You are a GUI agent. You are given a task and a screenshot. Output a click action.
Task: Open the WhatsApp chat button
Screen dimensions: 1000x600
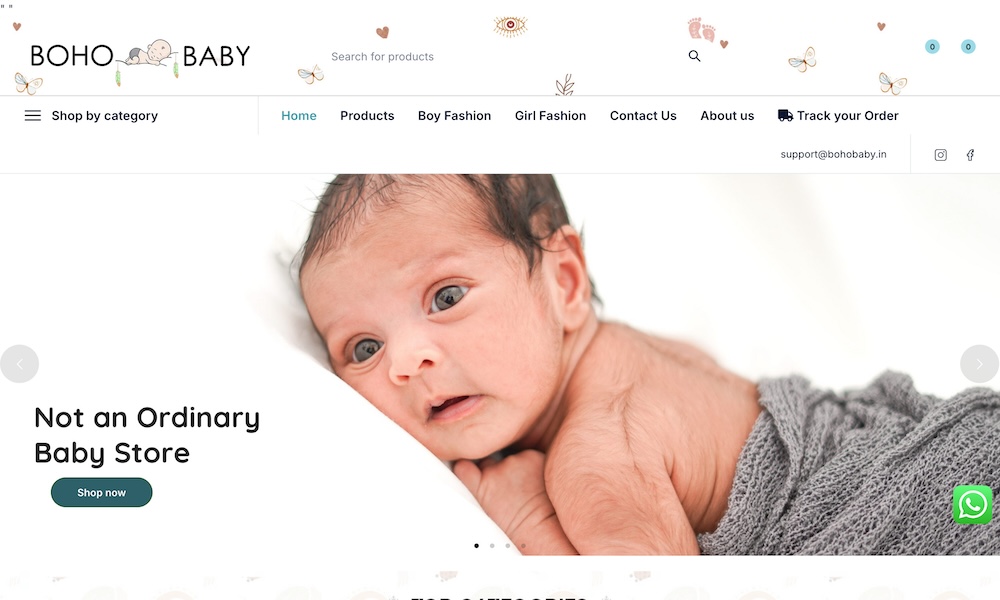pyautogui.click(x=973, y=504)
